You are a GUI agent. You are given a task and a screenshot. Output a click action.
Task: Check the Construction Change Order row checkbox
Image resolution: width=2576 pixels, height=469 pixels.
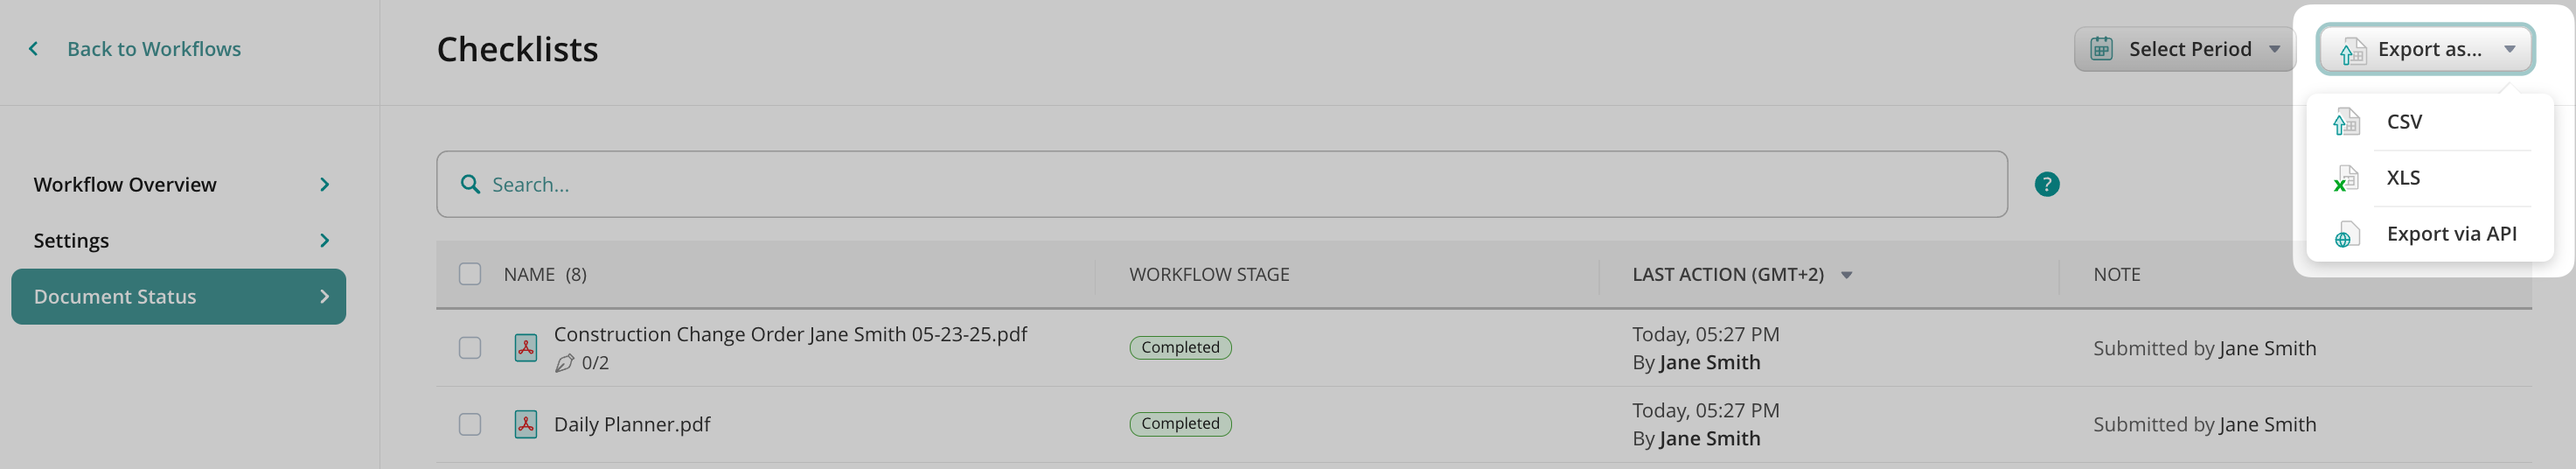point(469,347)
